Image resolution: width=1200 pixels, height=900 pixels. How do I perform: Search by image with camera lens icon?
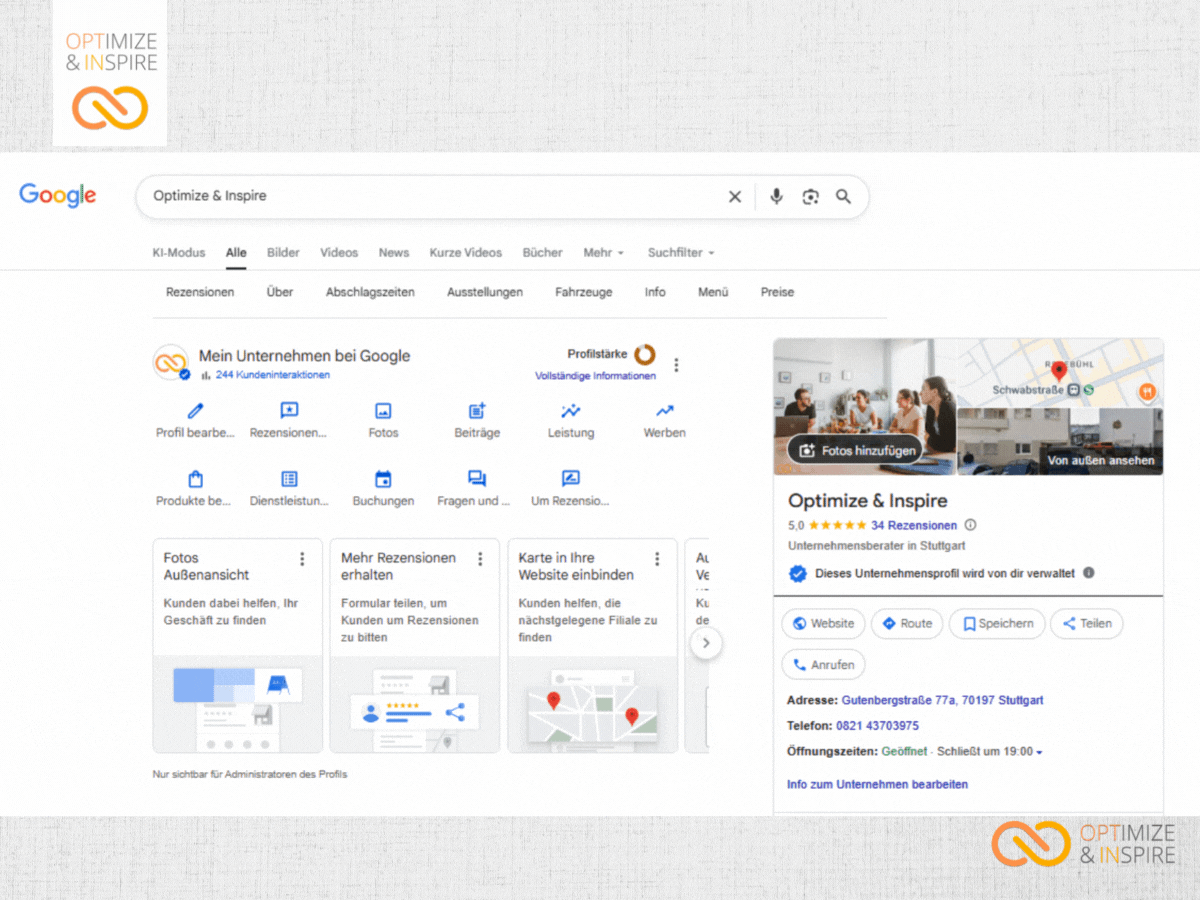[810, 197]
